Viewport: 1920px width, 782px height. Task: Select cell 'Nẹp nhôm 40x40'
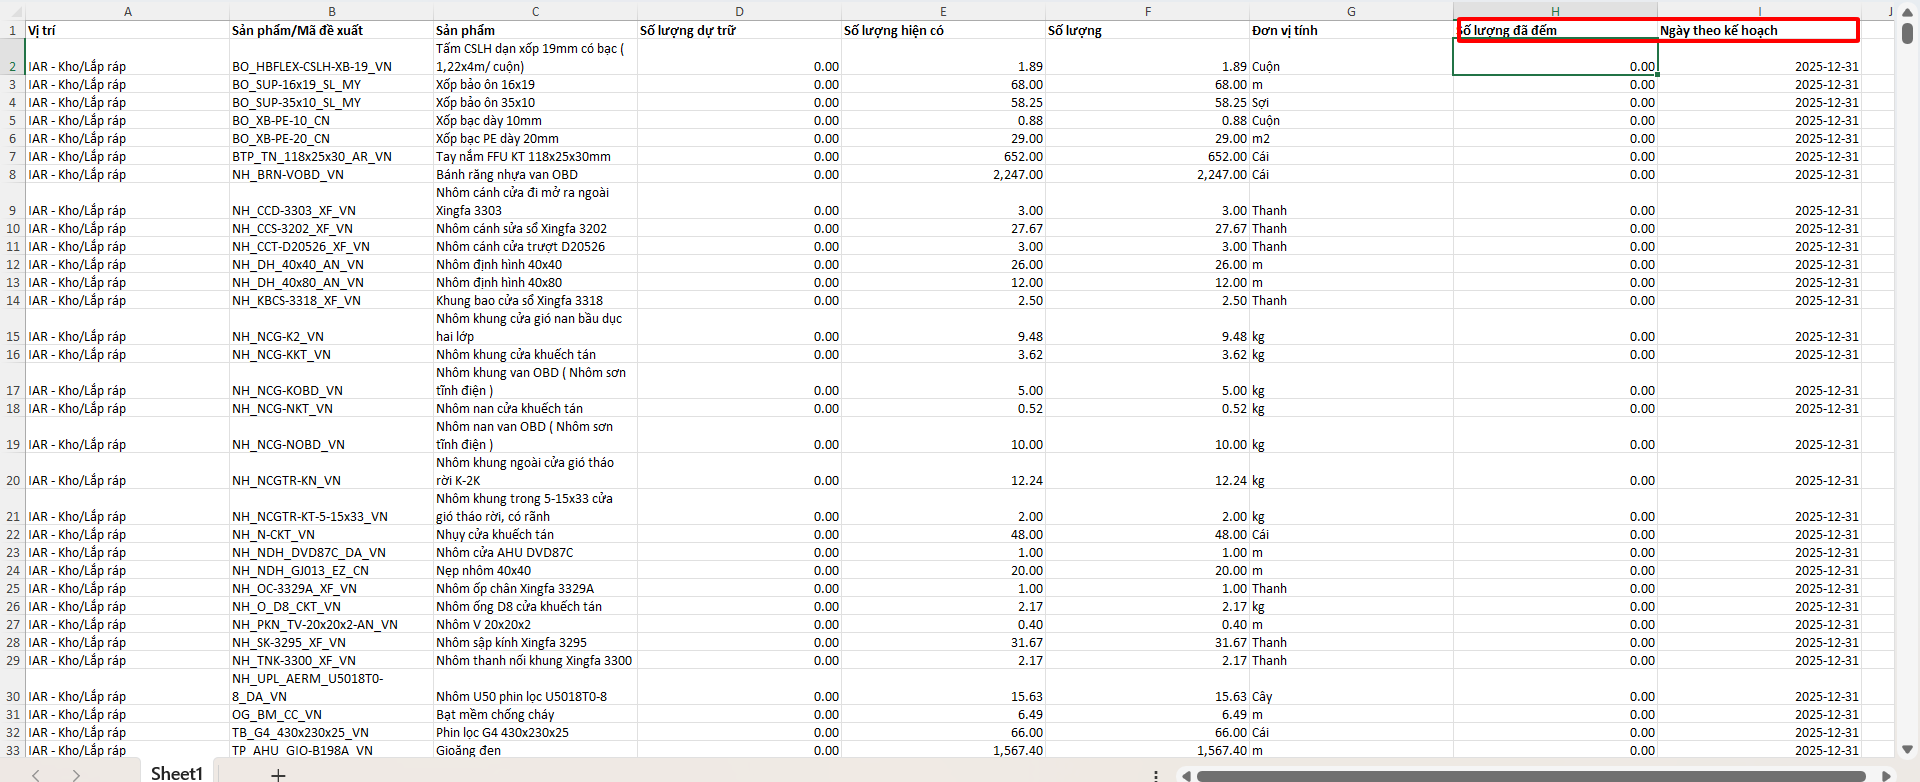point(535,571)
